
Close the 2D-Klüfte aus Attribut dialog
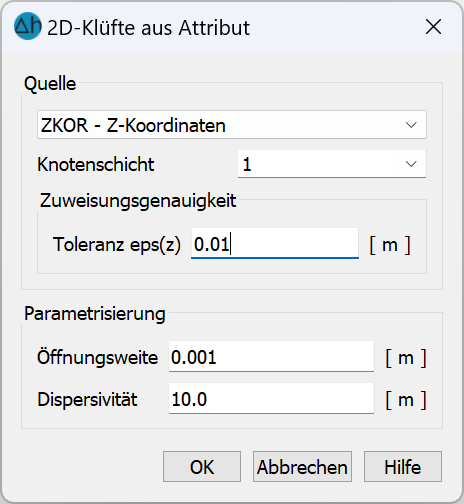click(x=433, y=27)
